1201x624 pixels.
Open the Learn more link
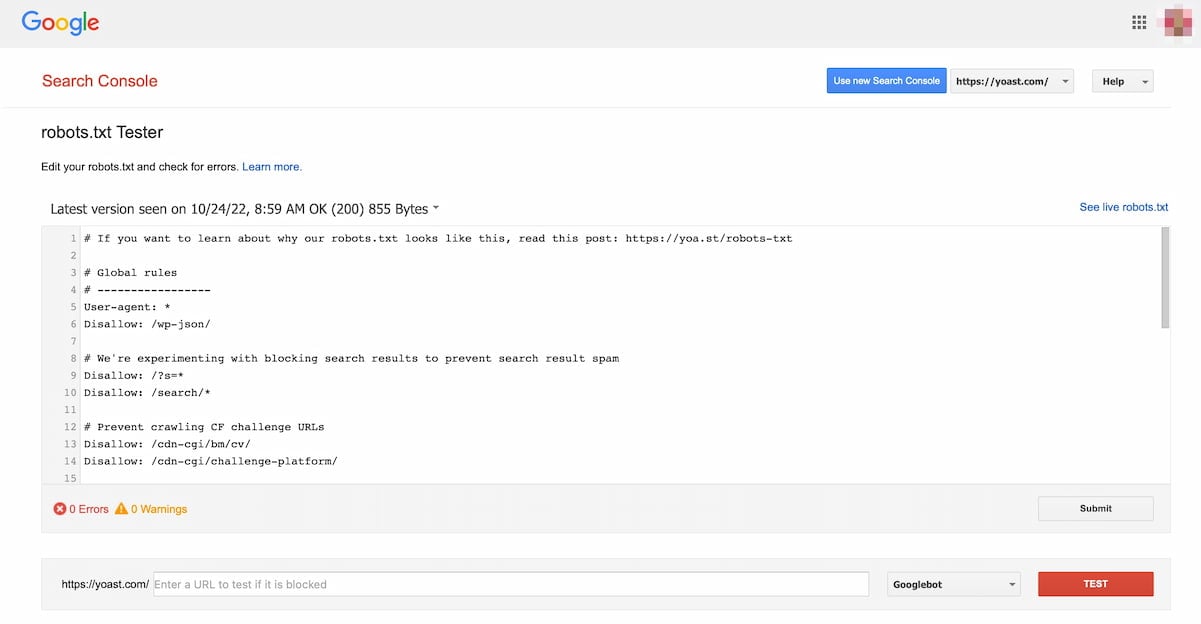(x=272, y=167)
